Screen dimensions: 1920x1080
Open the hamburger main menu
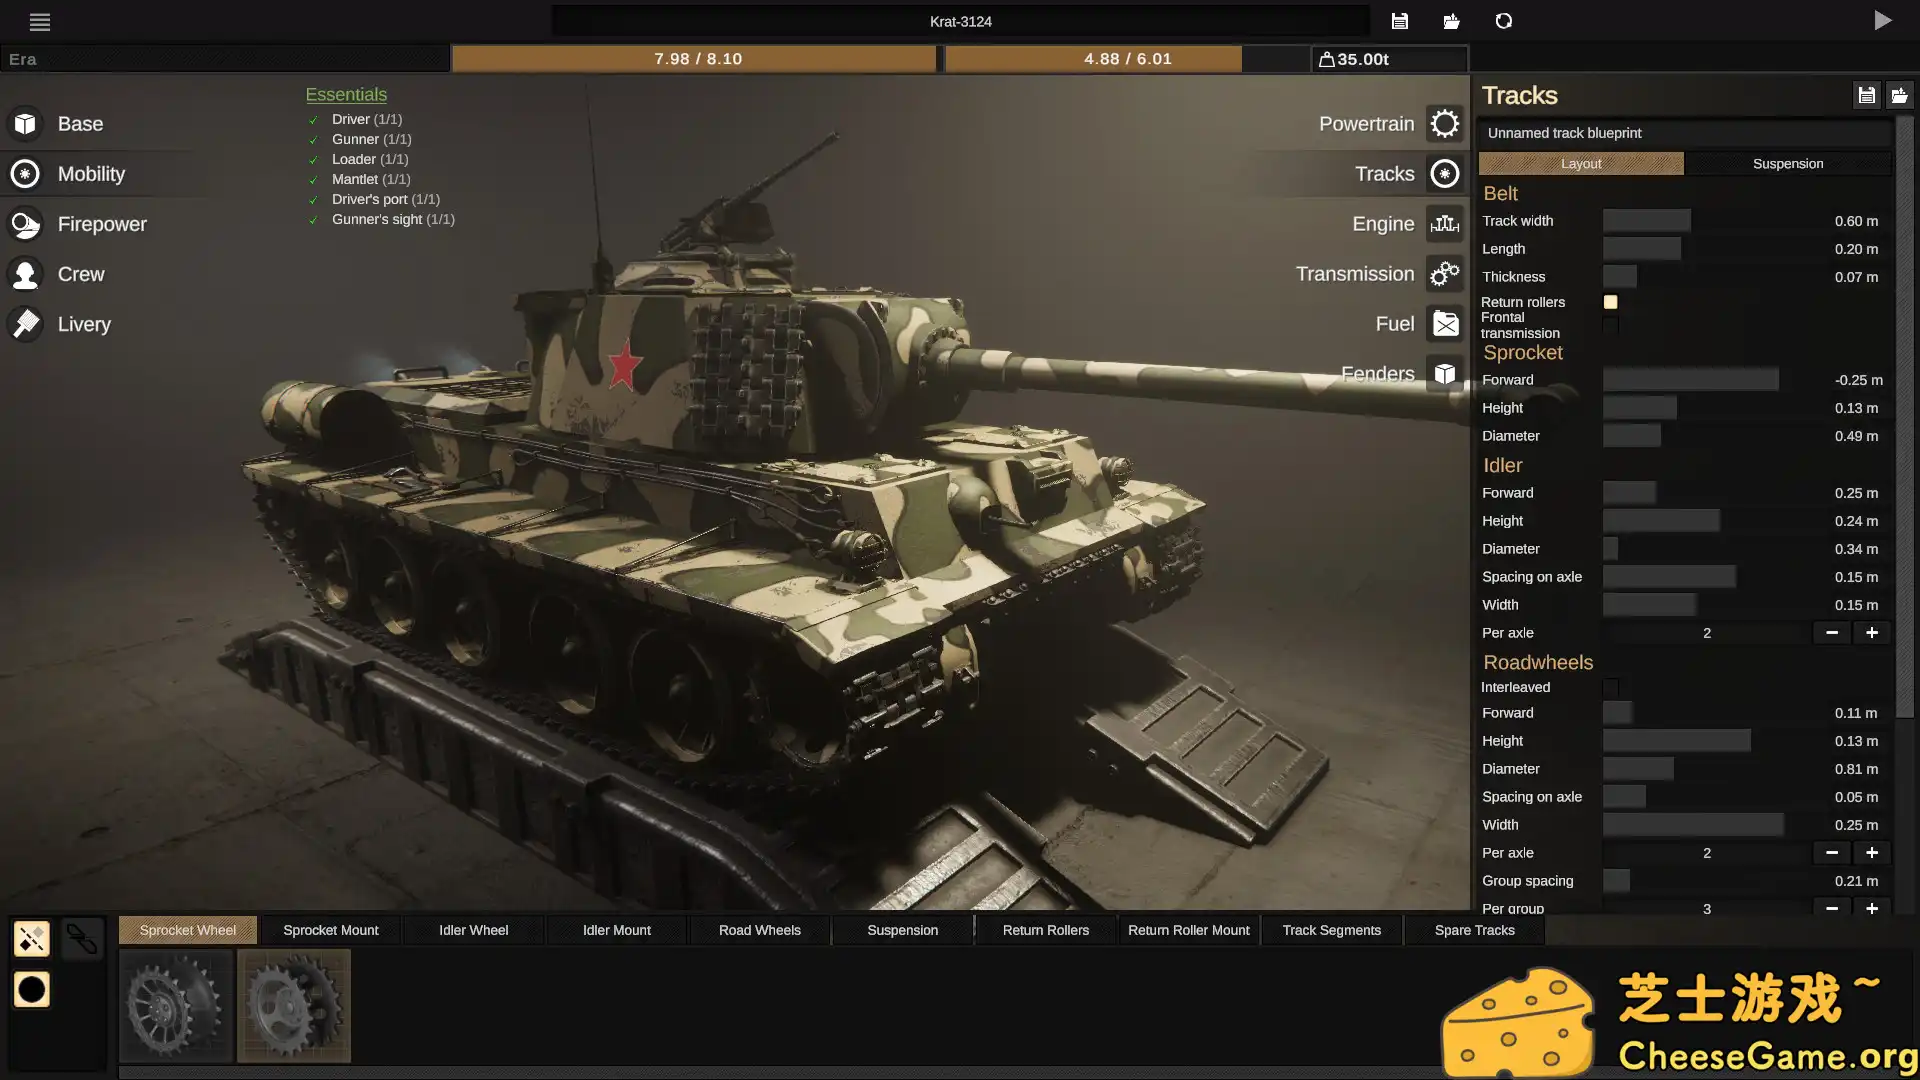[x=39, y=21]
